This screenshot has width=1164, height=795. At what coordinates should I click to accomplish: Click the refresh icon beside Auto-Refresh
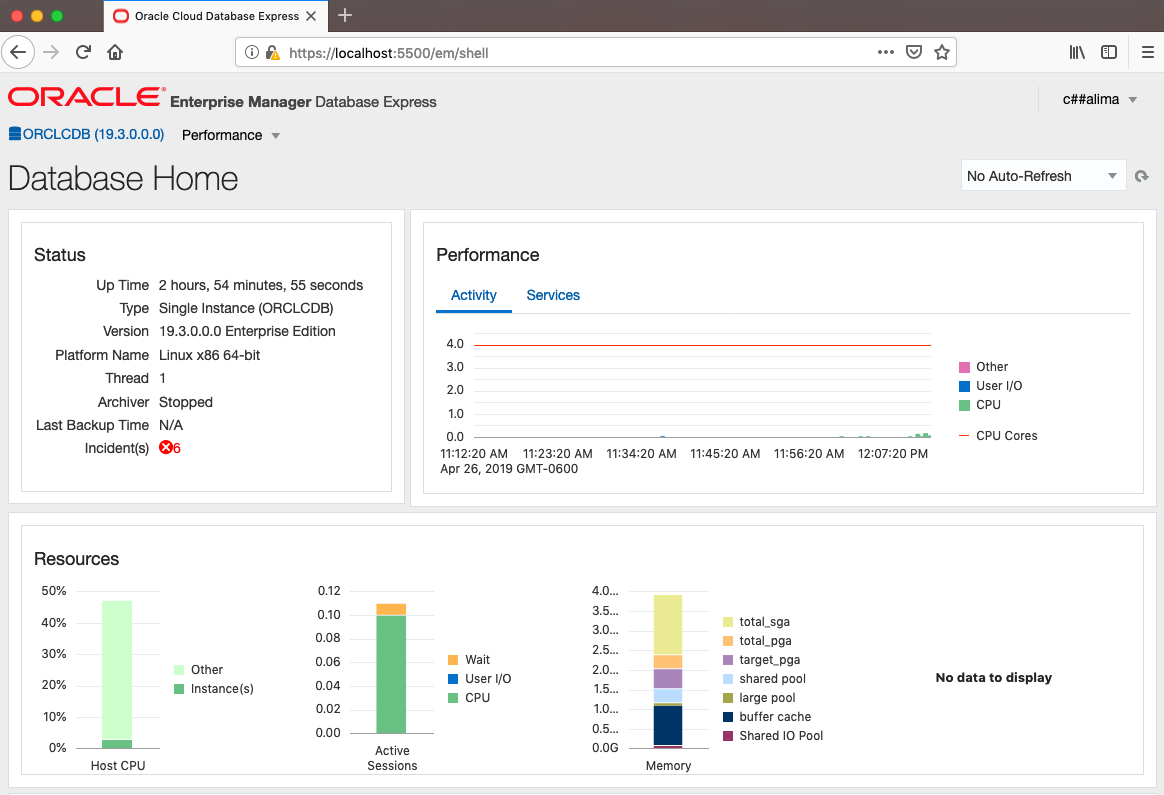tap(1141, 177)
